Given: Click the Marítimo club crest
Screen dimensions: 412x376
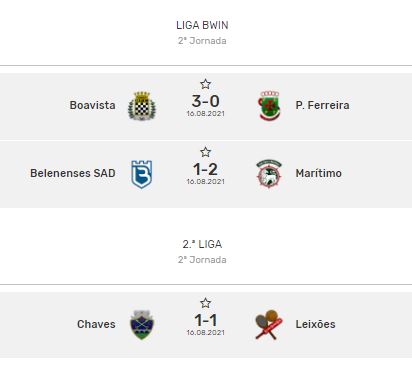Looking at the screenshot, I should (269, 174).
